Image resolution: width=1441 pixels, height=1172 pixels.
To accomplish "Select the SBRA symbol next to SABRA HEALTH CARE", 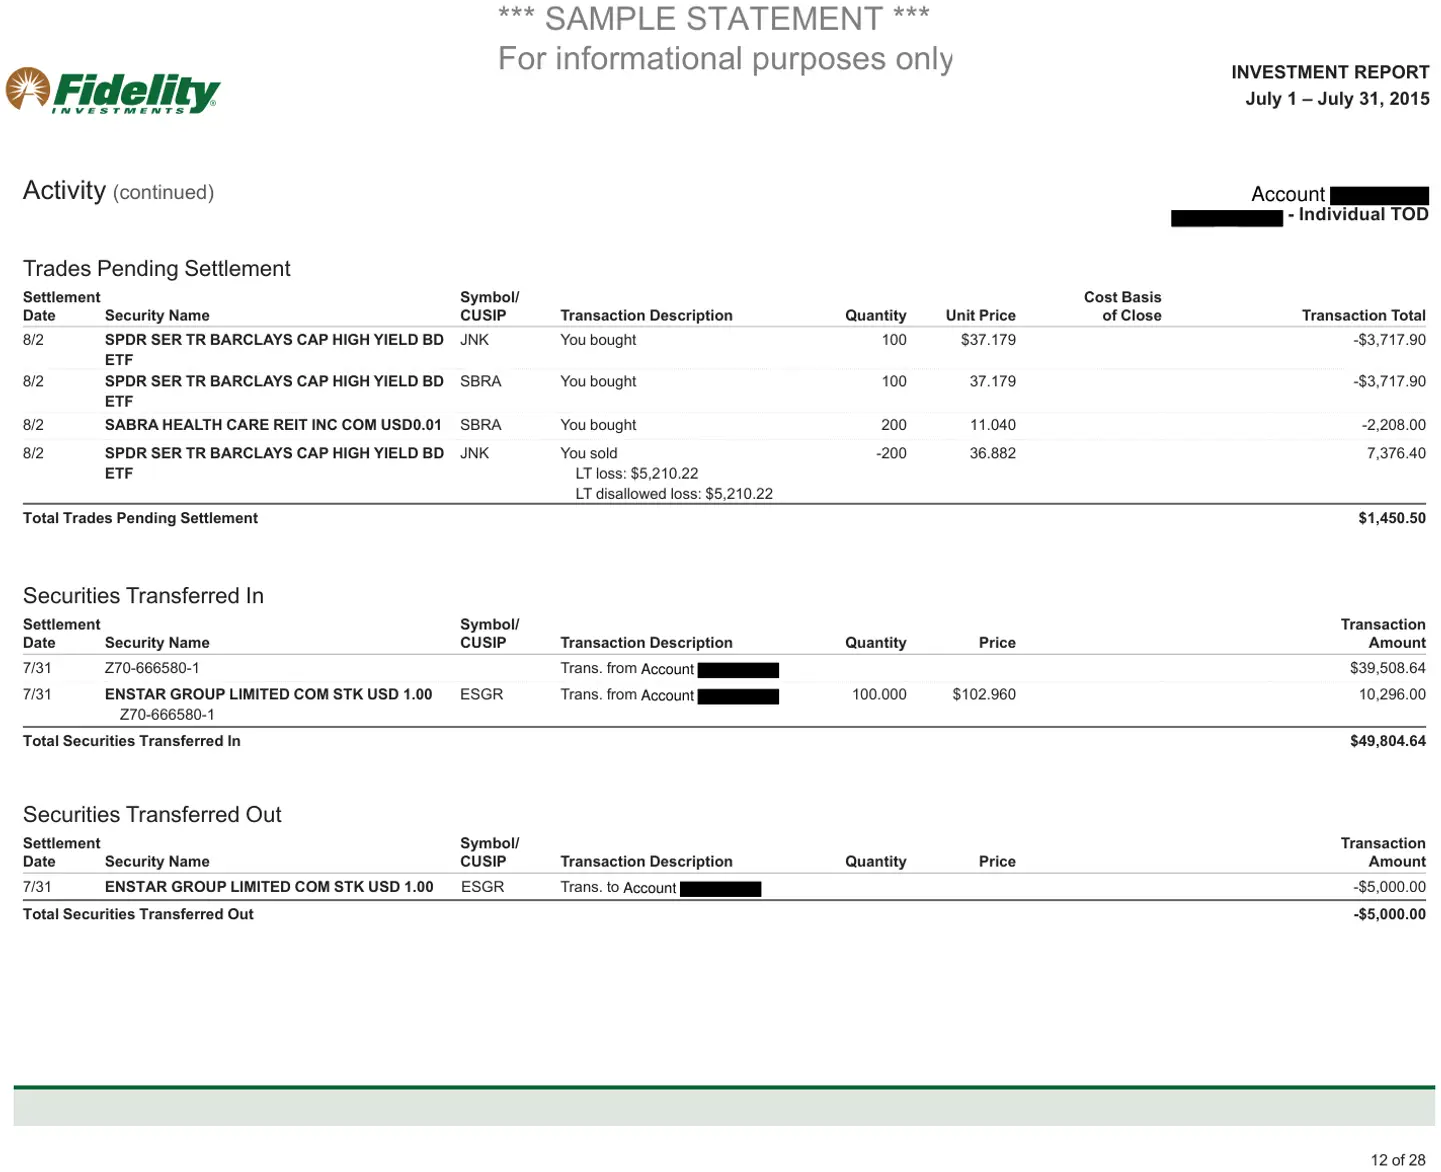I will [481, 425].
